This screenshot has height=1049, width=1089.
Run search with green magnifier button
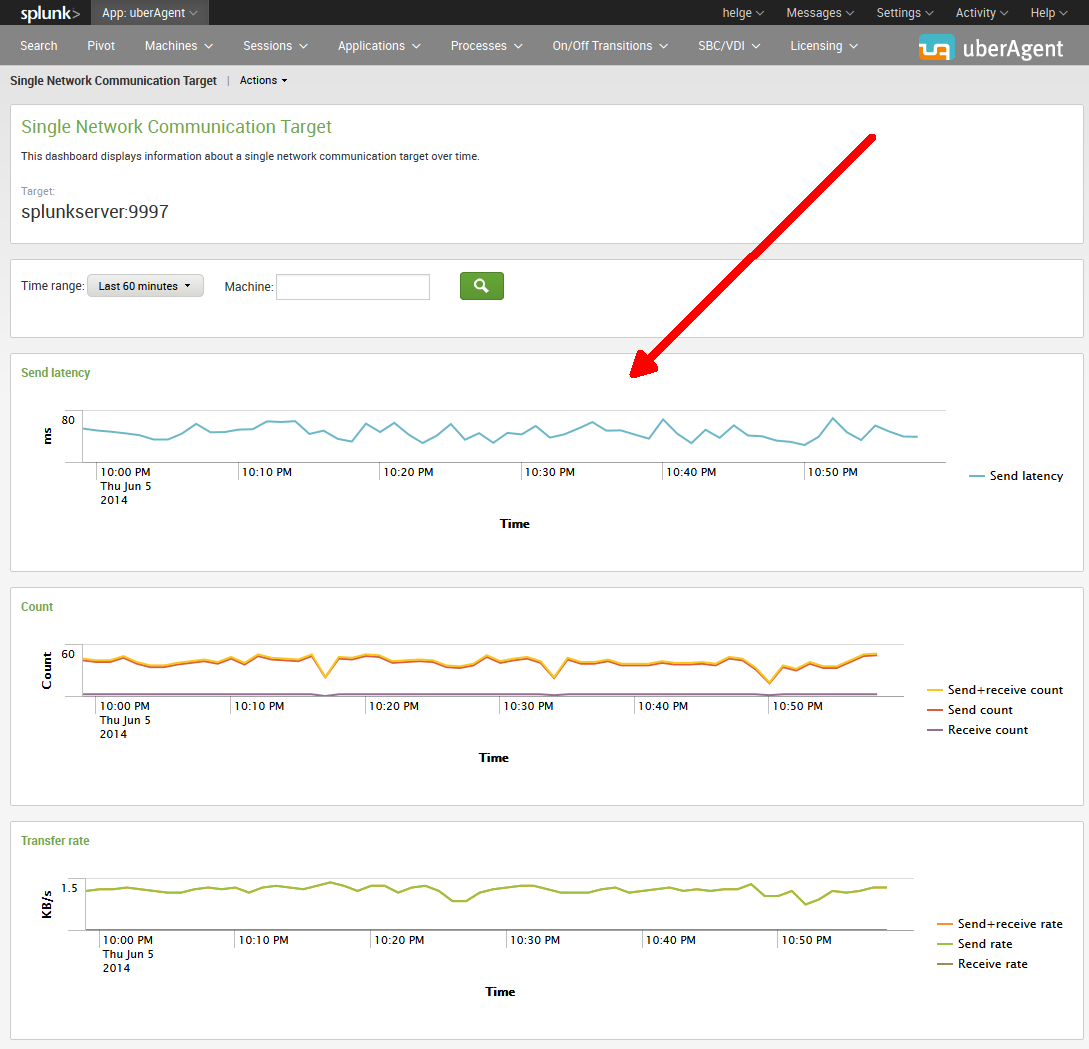[x=481, y=286]
